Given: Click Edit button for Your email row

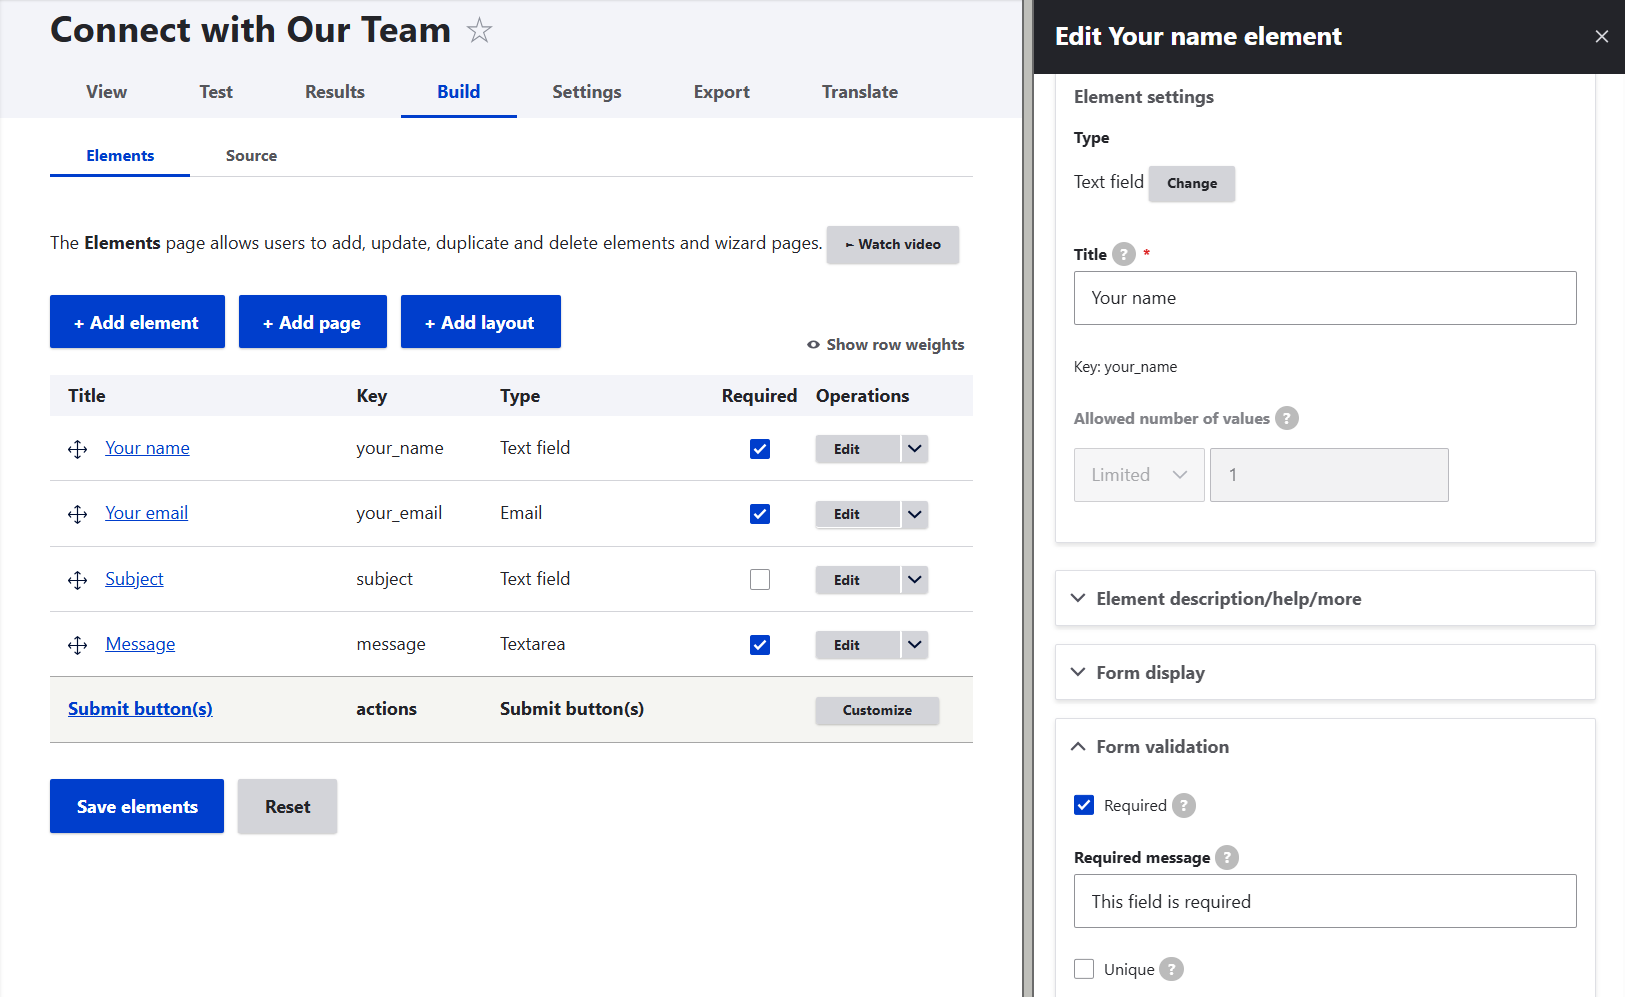Looking at the screenshot, I should pyautogui.click(x=858, y=514).
